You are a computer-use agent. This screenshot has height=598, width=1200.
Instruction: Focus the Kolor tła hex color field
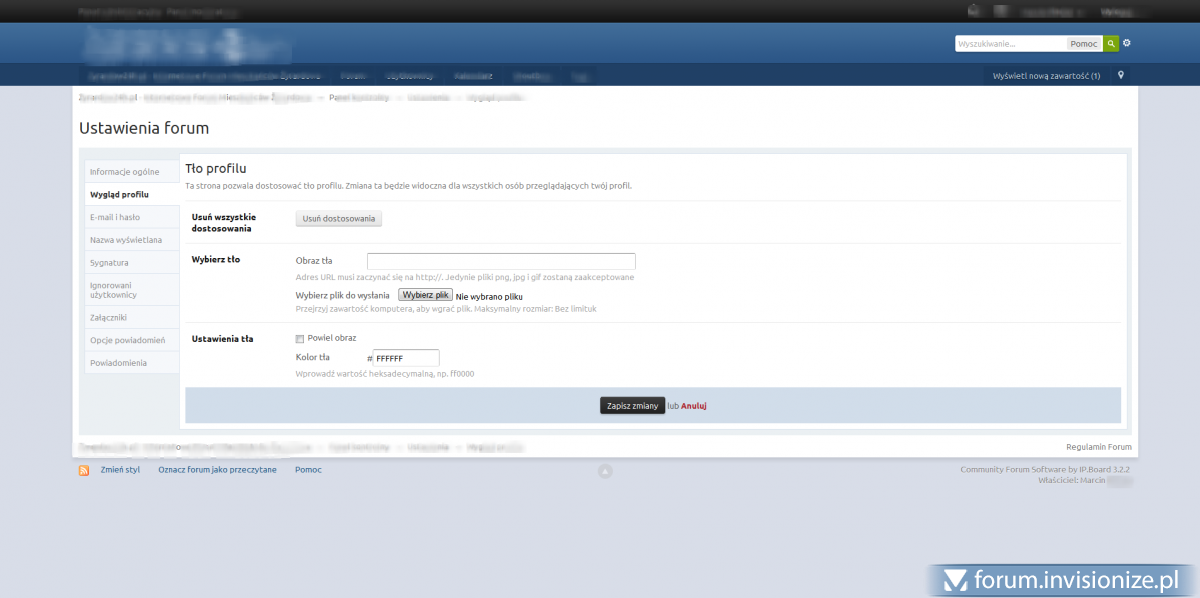(x=406, y=358)
